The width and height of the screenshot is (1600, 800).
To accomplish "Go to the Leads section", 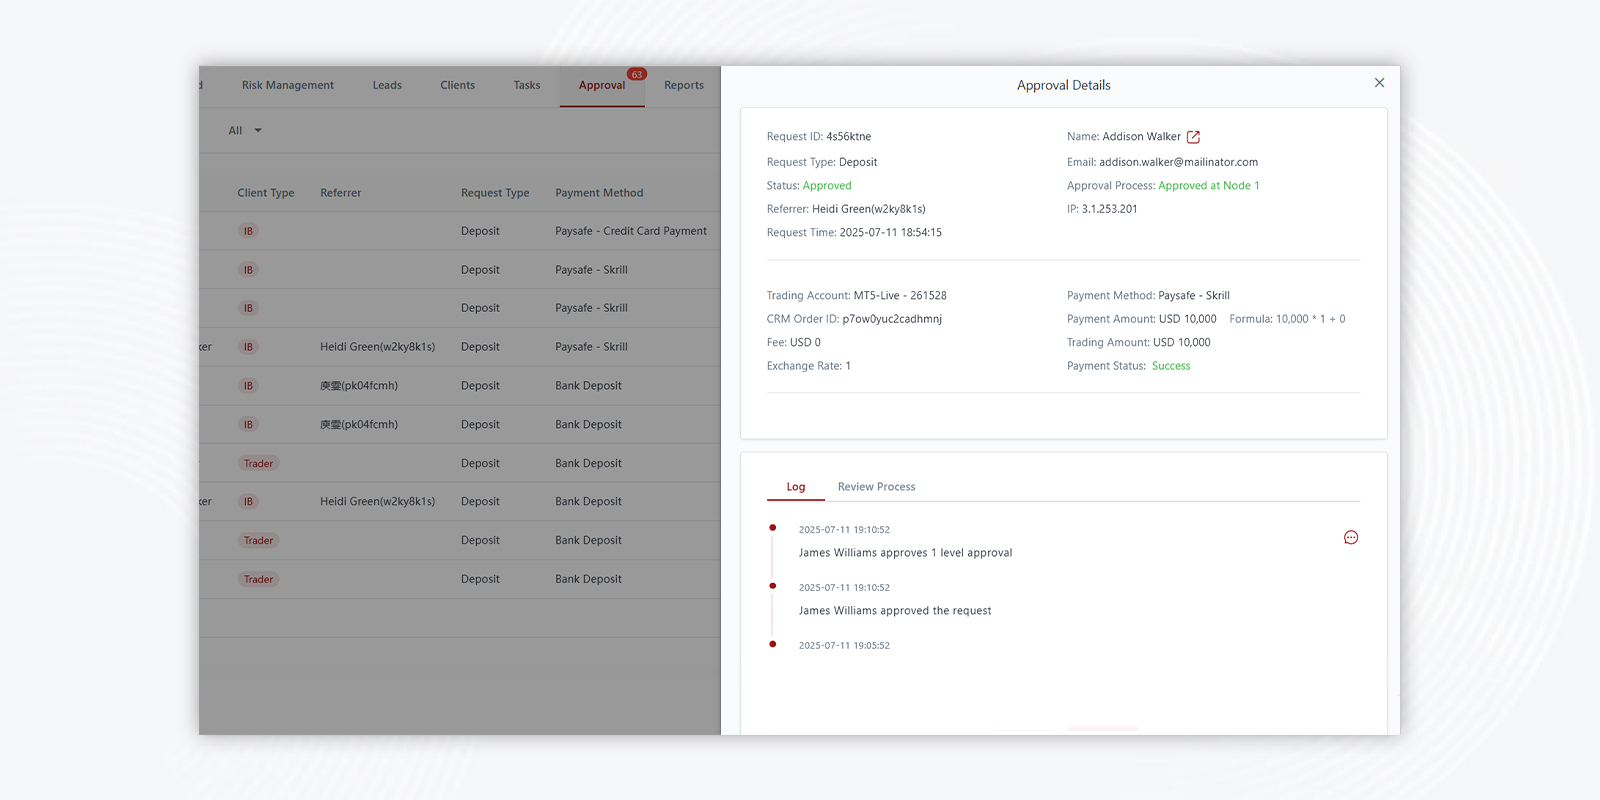I will pos(387,86).
